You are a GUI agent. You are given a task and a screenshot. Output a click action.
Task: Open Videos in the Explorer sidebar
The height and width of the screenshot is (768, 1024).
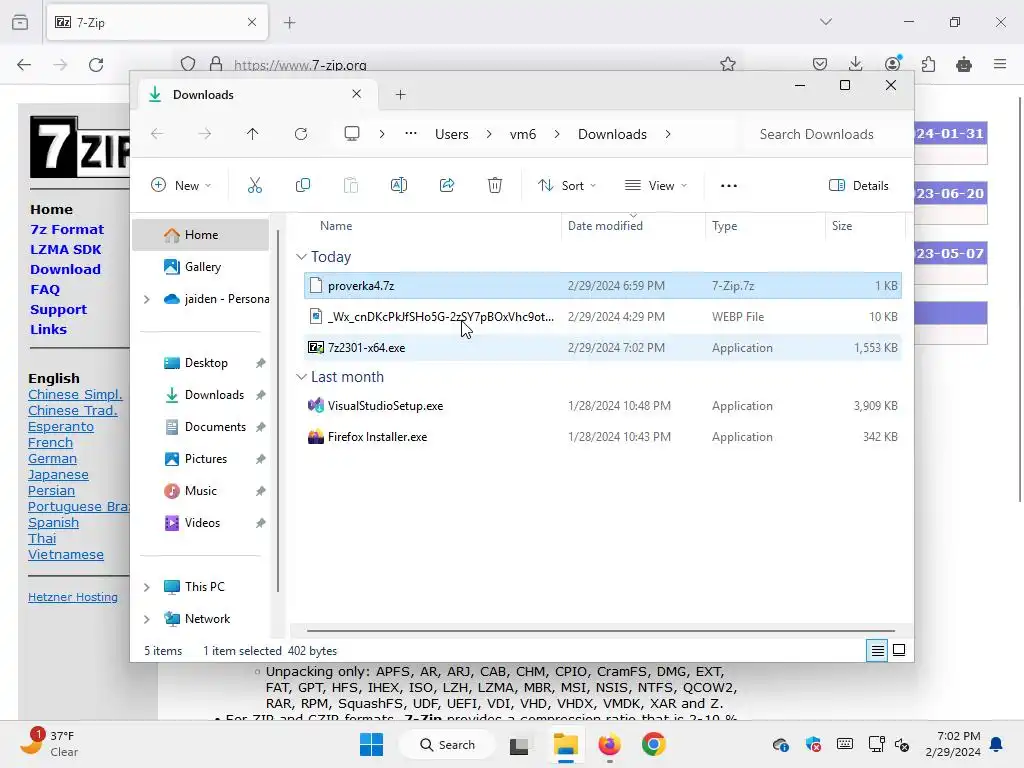200,522
